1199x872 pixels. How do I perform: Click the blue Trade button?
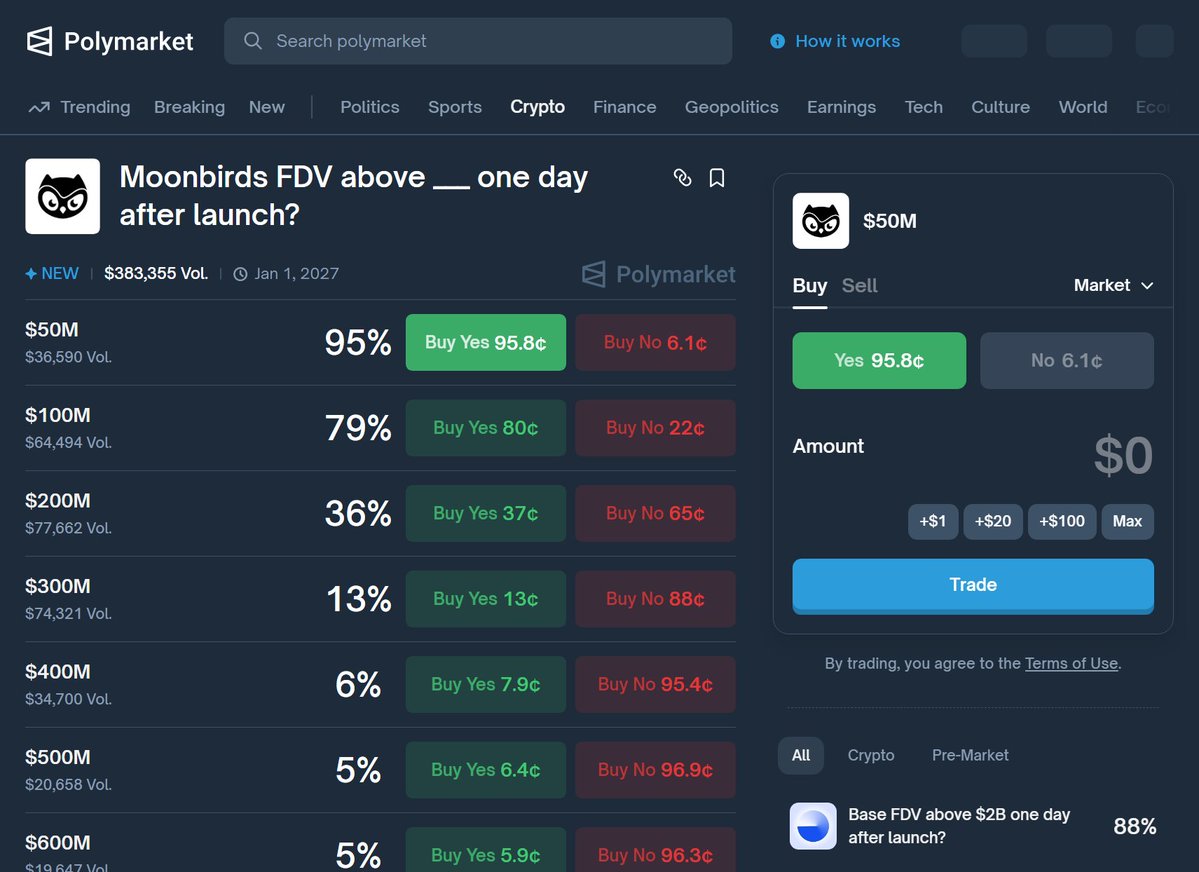point(973,586)
